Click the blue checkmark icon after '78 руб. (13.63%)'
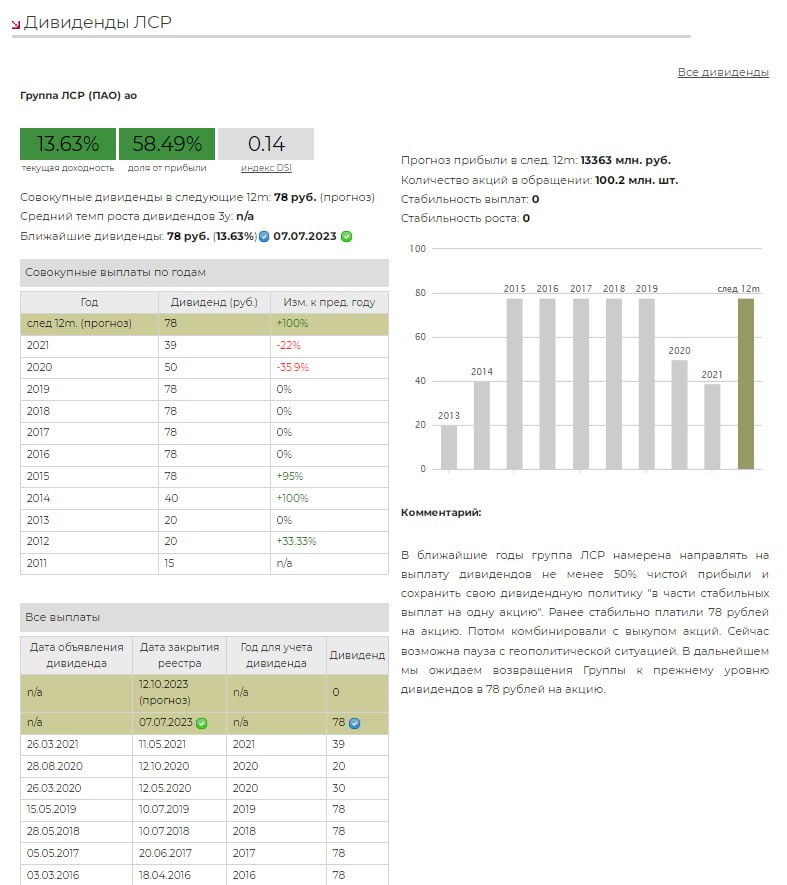Screen dimensions: 787x885 click(x=264, y=236)
